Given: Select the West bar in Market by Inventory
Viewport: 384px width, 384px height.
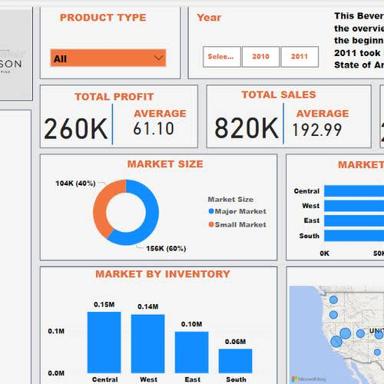Looking at the screenshot, I should coord(148,344).
